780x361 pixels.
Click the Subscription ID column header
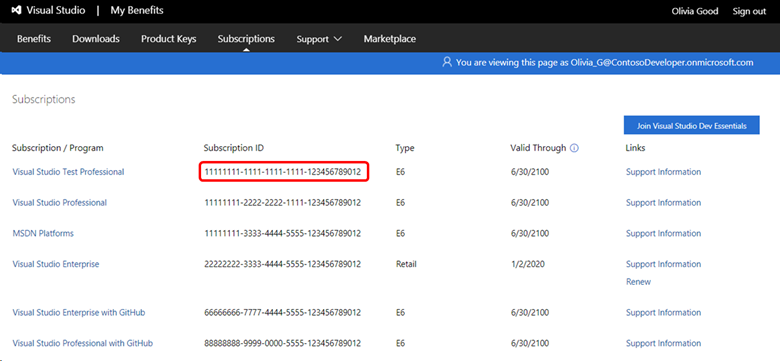(234, 148)
